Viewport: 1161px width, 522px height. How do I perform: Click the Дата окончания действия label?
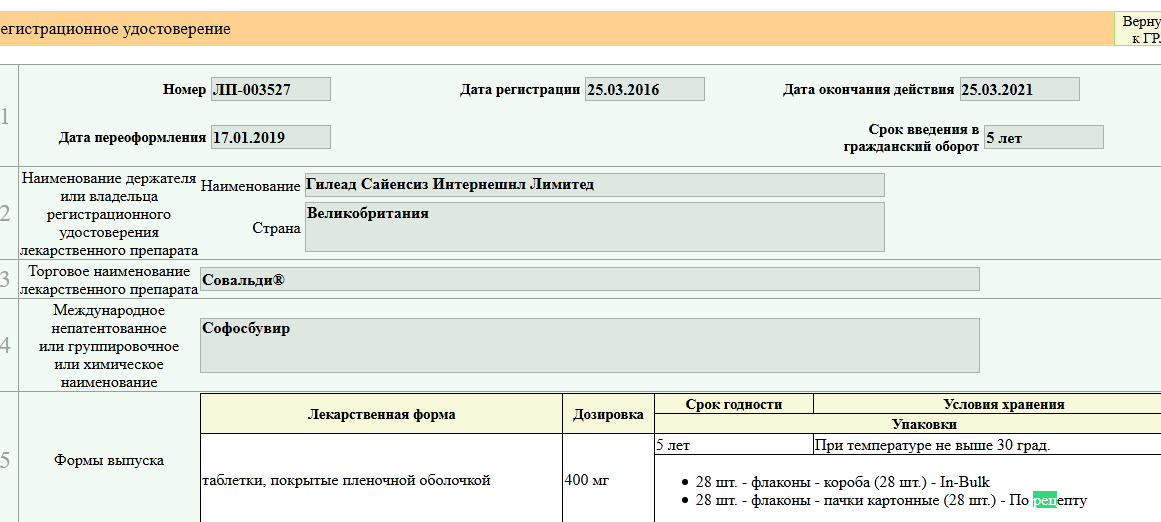click(x=869, y=90)
